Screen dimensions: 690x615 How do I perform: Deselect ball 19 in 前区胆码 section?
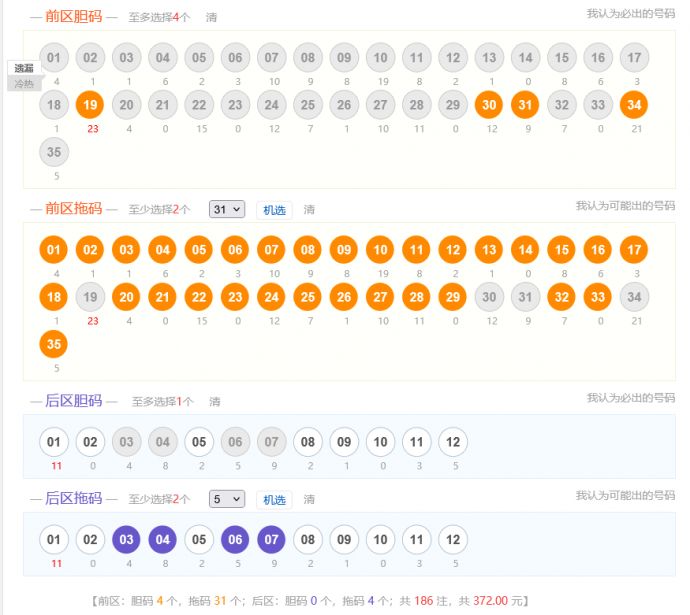click(90, 104)
